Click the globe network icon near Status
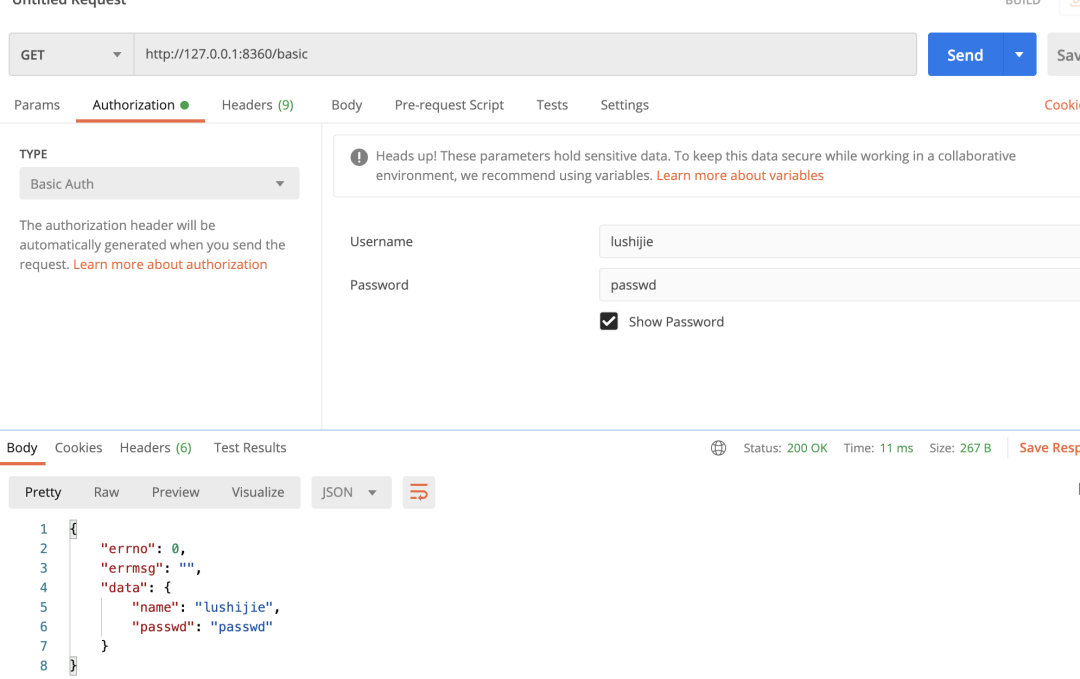This screenshot has width=1080, height=679. coord(718,448)
